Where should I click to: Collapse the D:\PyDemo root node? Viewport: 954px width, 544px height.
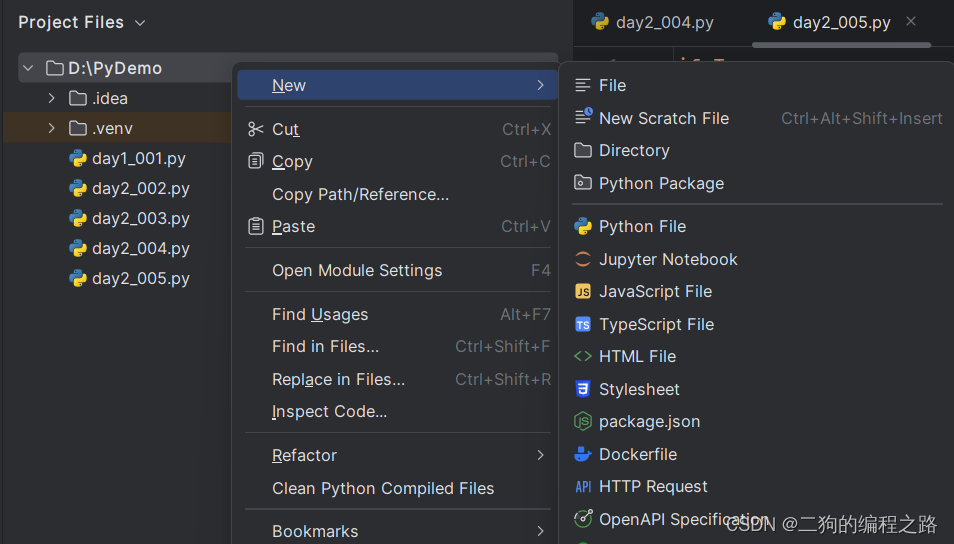[x=28, y=68]
